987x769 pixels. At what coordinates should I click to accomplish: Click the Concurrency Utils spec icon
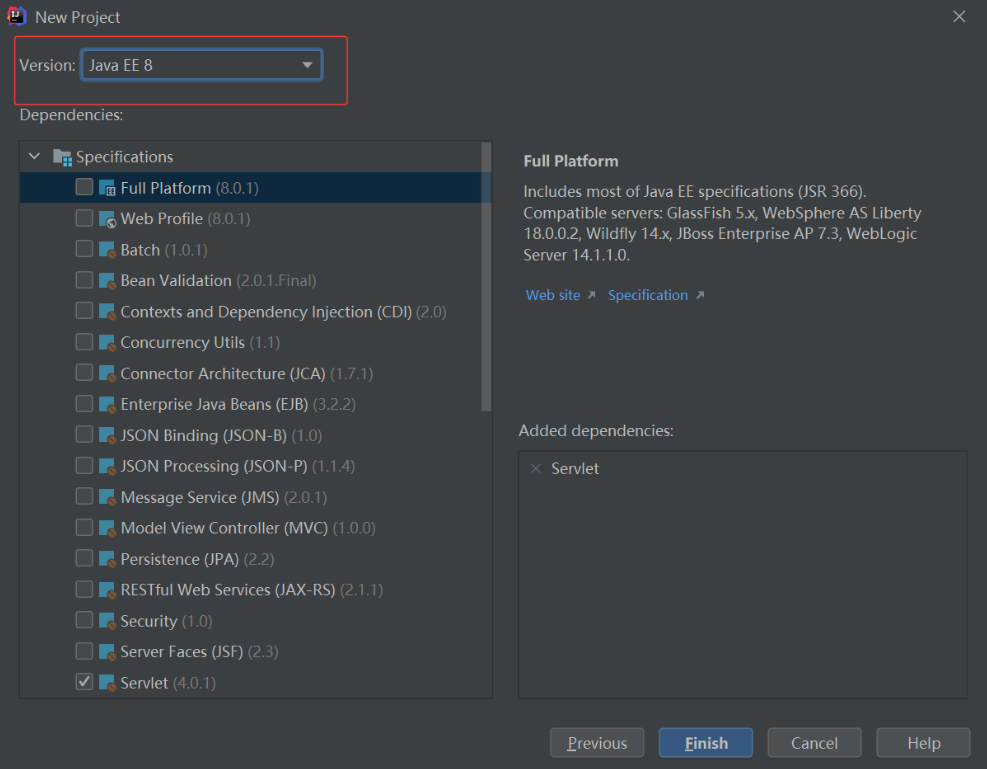(107, 342)
